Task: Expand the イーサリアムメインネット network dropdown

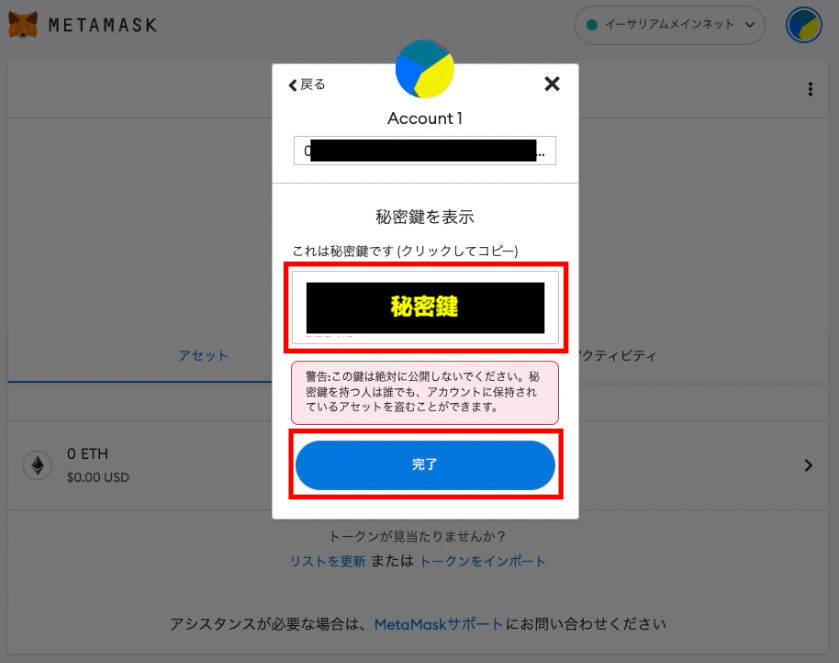Action: [x=670, y=25]
